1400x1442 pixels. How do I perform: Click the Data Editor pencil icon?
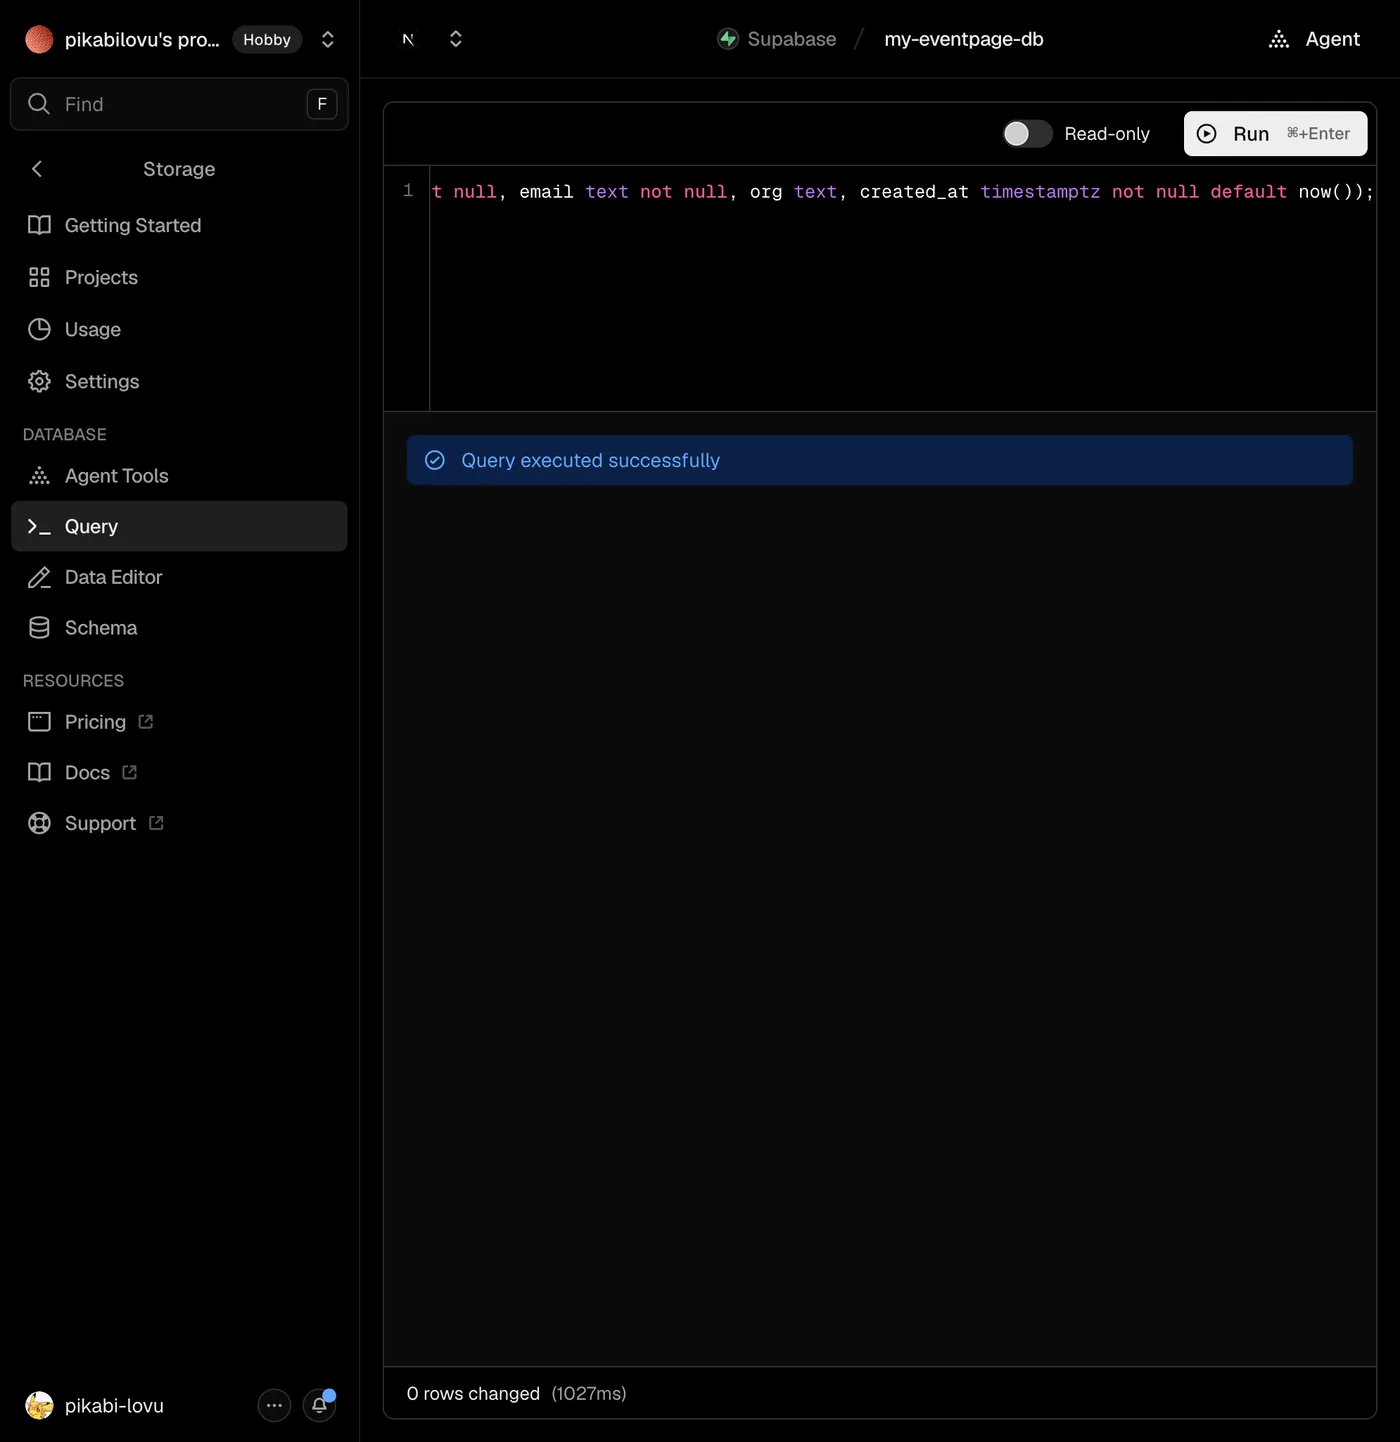(39, 577)
